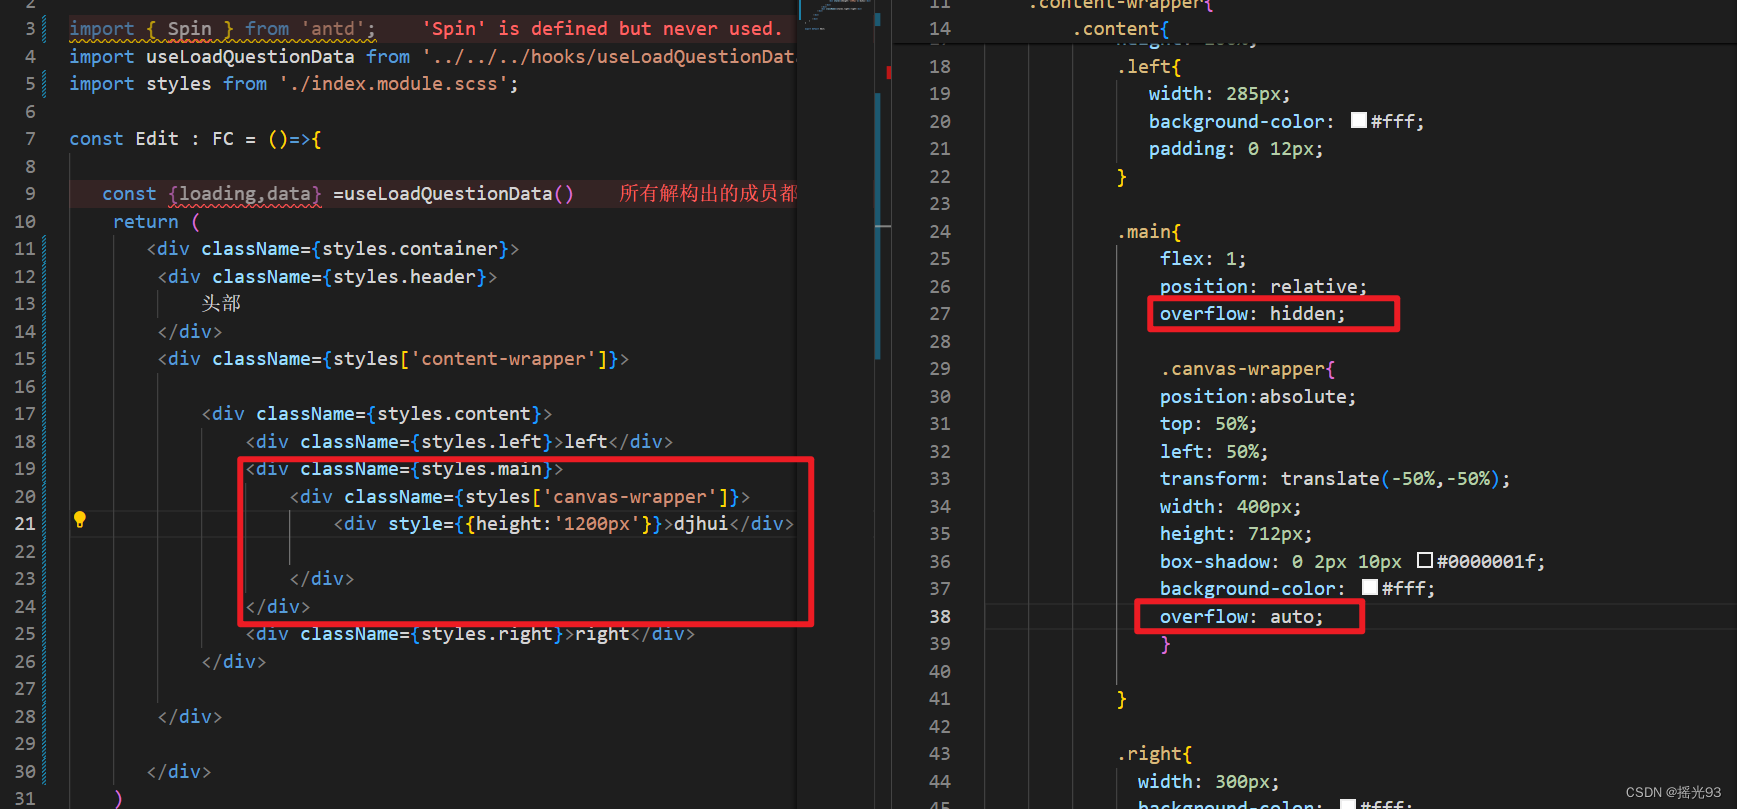Screen dimensions: 1737x809
Task: Click styles.content in the line 17 div
Action: [x=454, y=414]
